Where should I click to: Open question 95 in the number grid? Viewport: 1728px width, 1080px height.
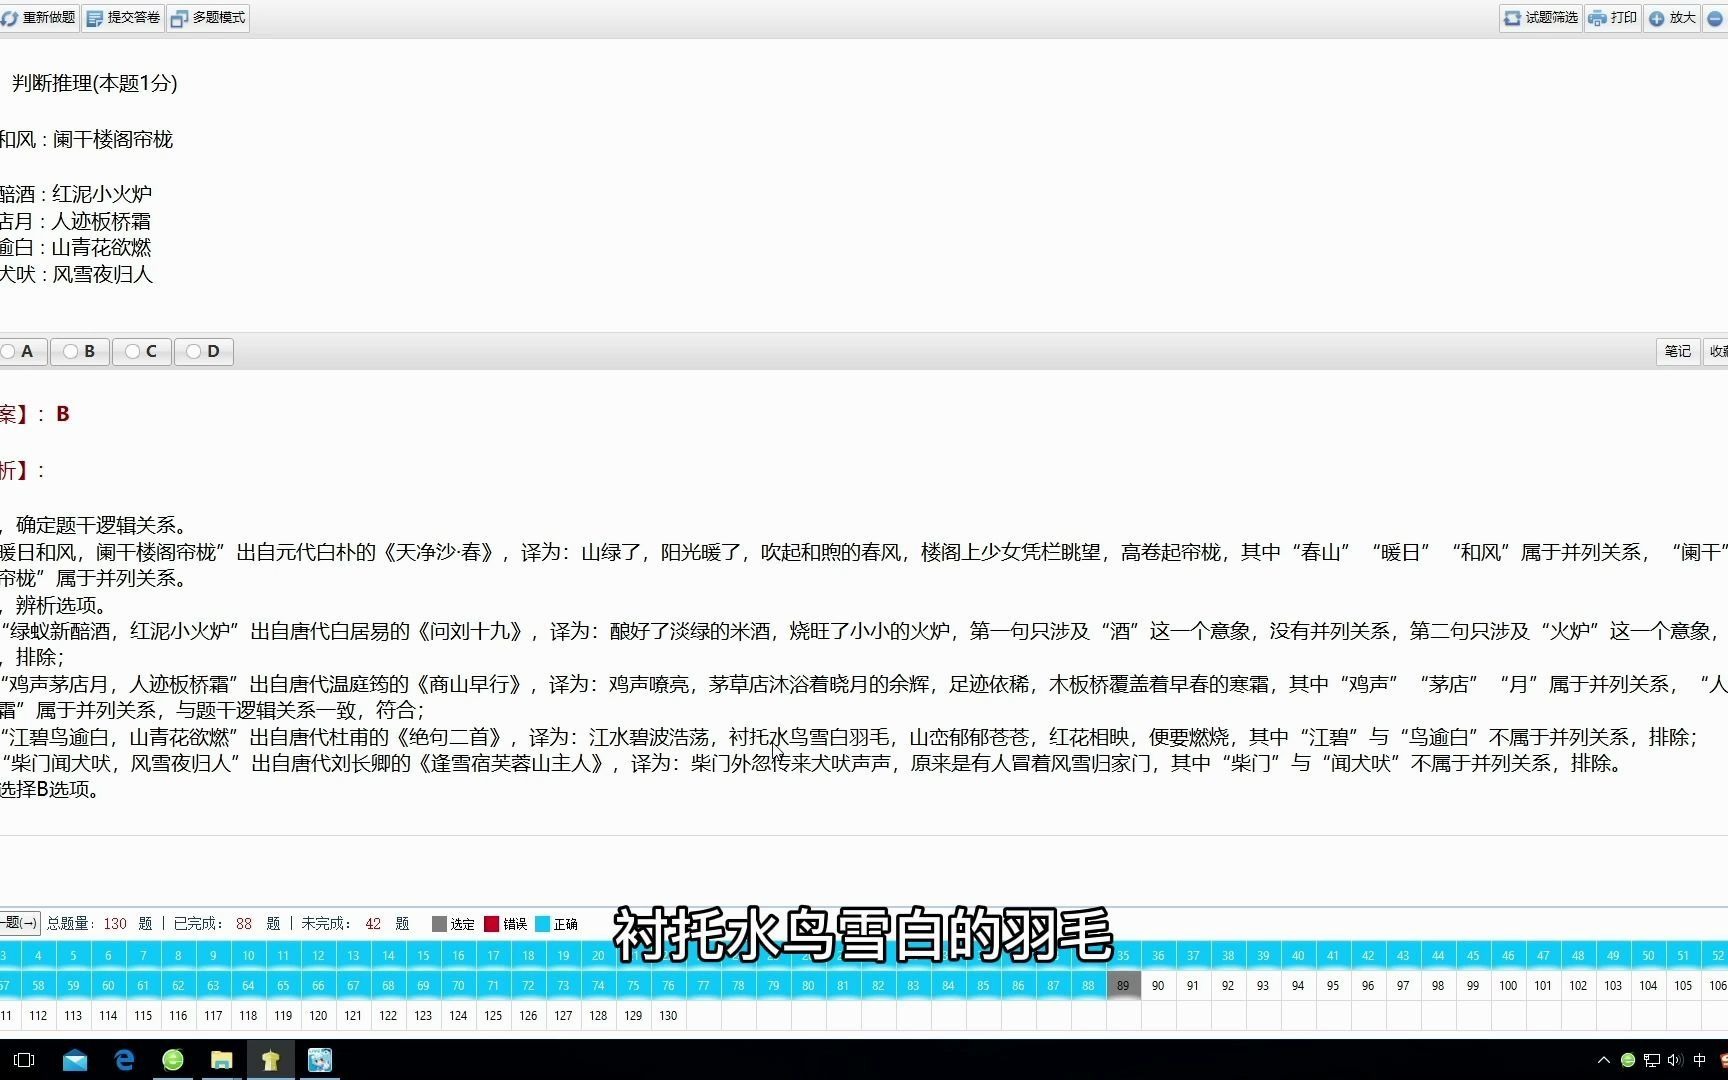tap(1333, 985)
